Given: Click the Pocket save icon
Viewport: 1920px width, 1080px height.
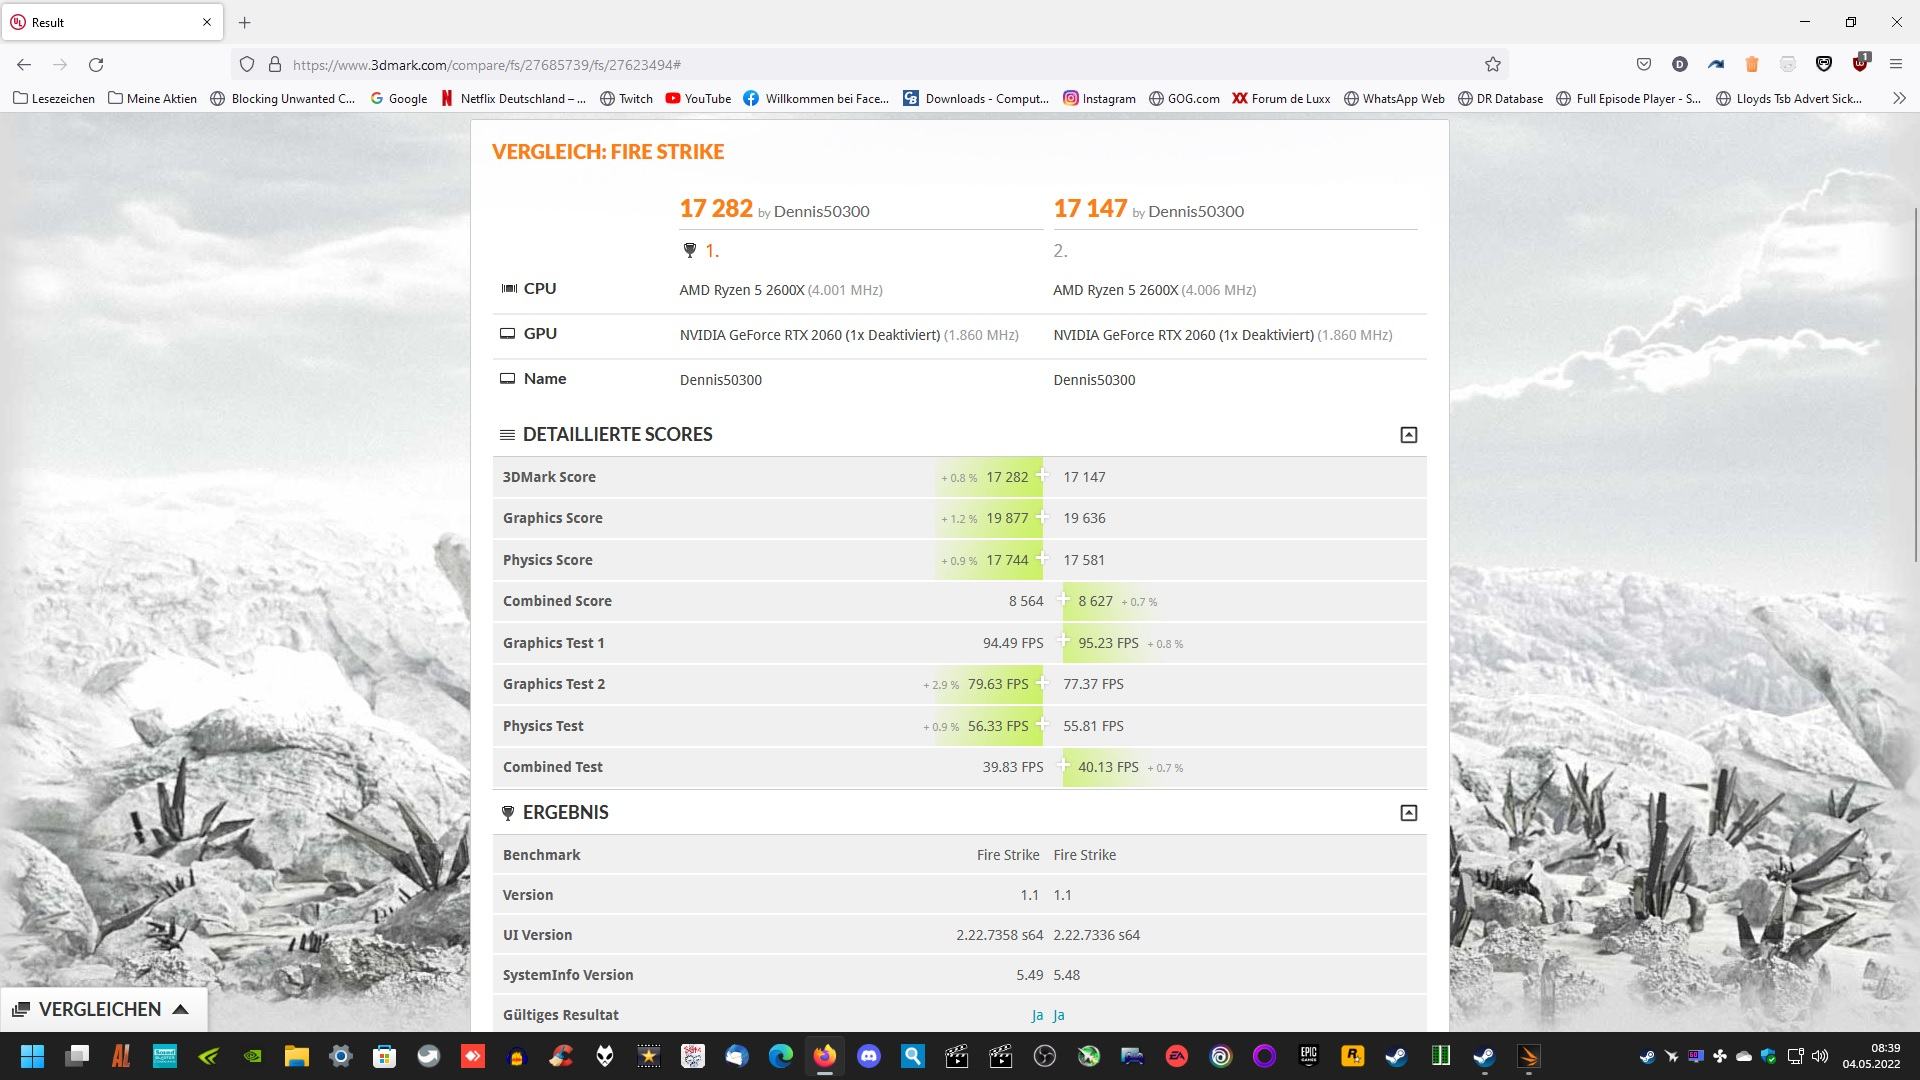Looking at the screenshot, I should (1643, 64).
